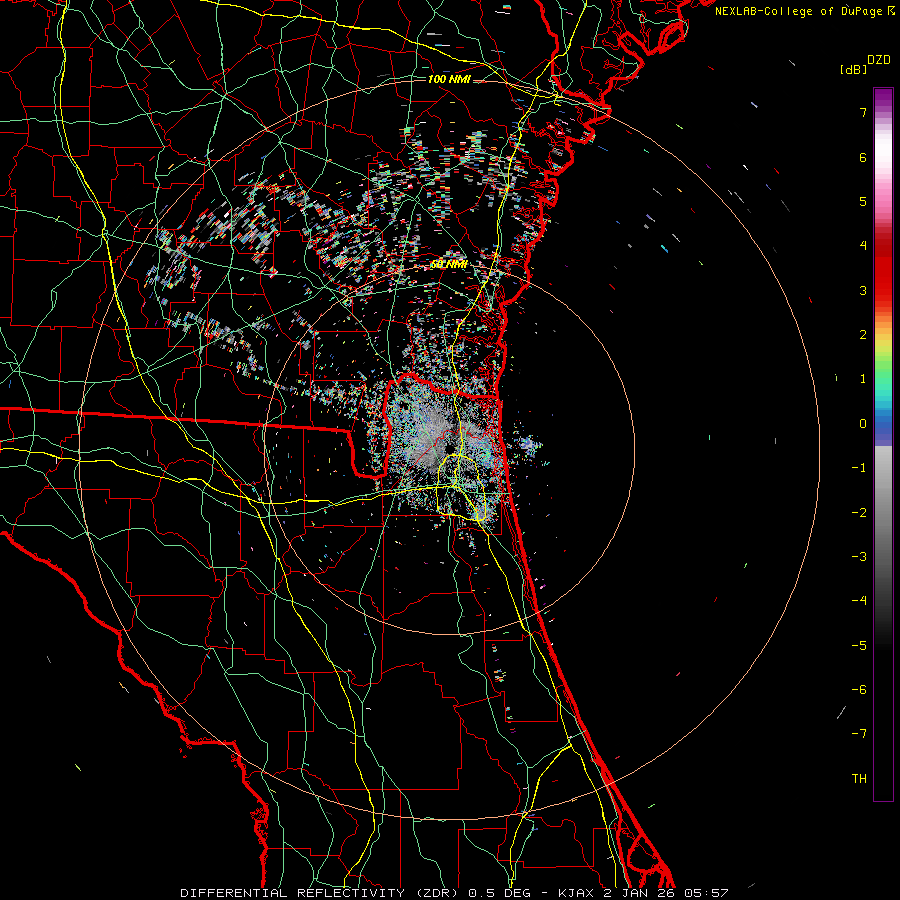900x900 pixels.
Task: Click the 0 value on the color scale
Action: point(863,424)
